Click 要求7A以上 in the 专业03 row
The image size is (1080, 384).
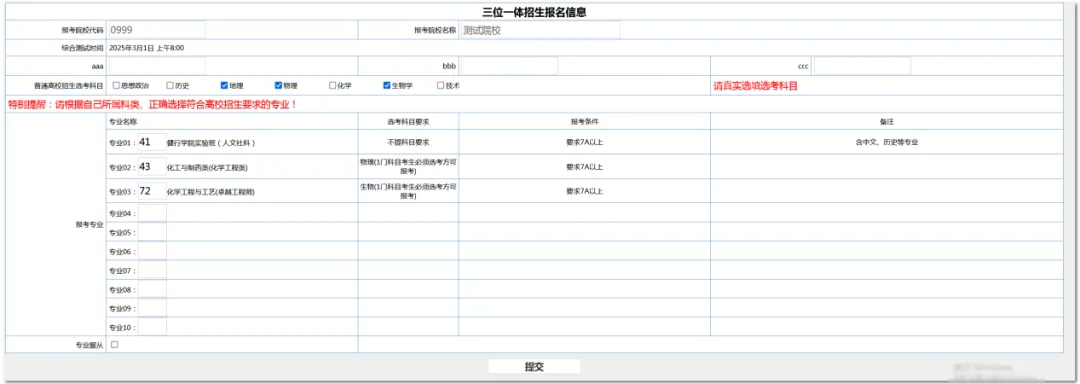(x=585, y=191)
